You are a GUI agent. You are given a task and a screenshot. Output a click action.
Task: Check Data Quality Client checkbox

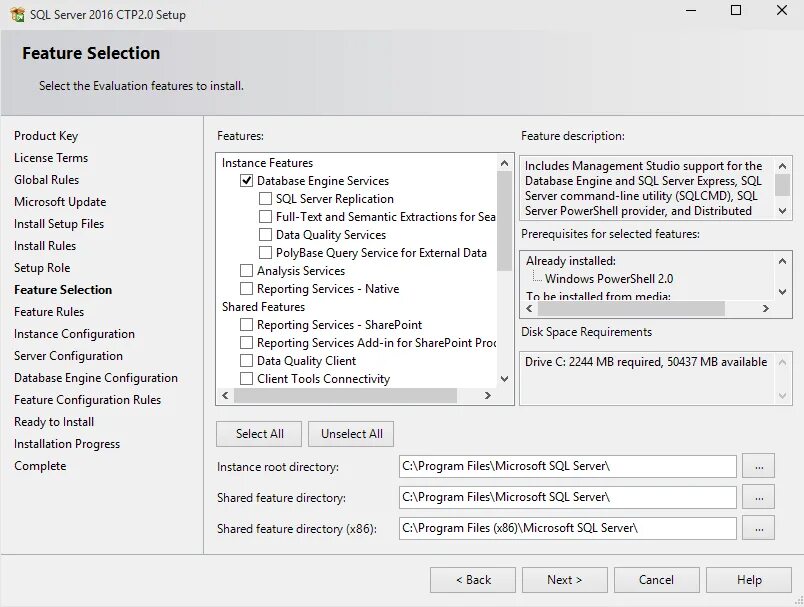coord(246,360)
